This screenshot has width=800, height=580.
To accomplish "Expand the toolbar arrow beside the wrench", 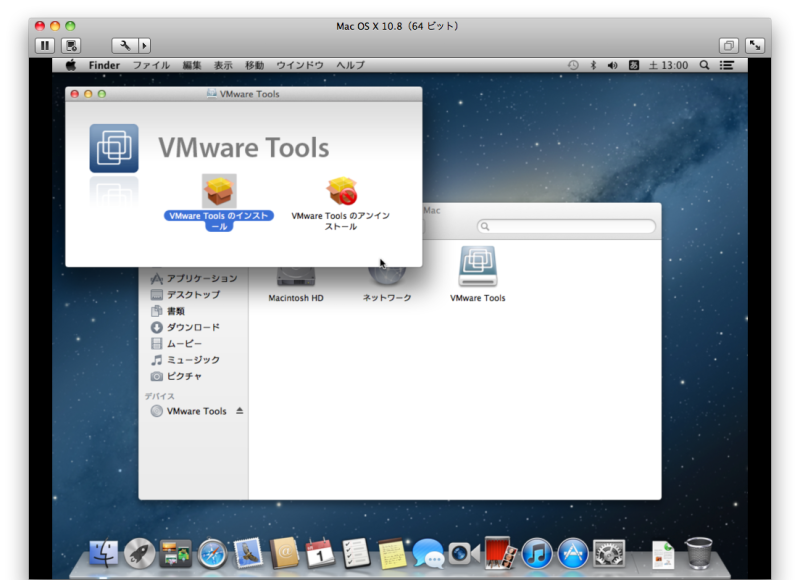I will [144, 46].
